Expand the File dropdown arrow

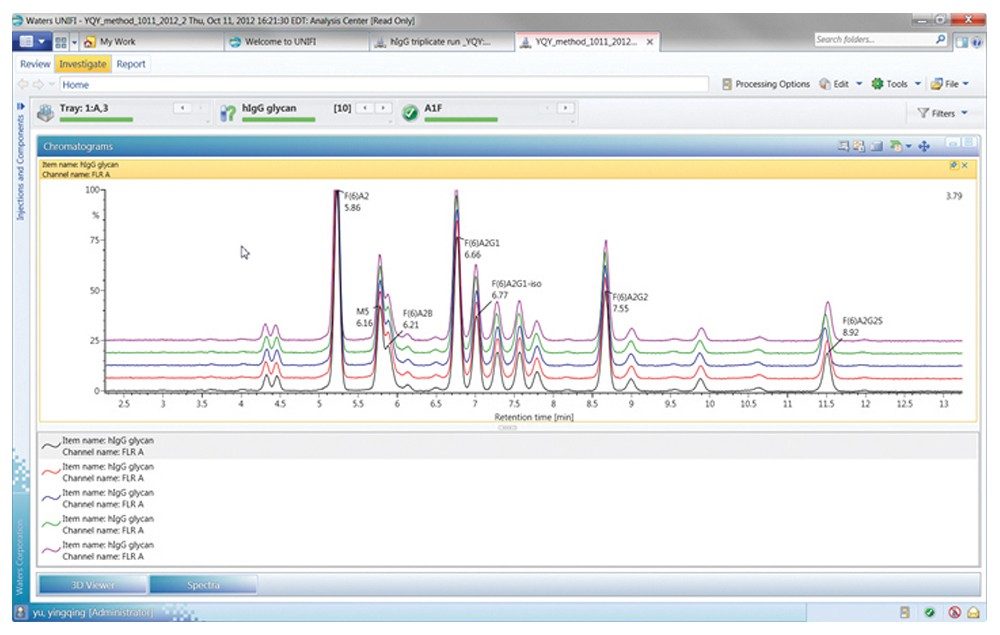point(966,84)
